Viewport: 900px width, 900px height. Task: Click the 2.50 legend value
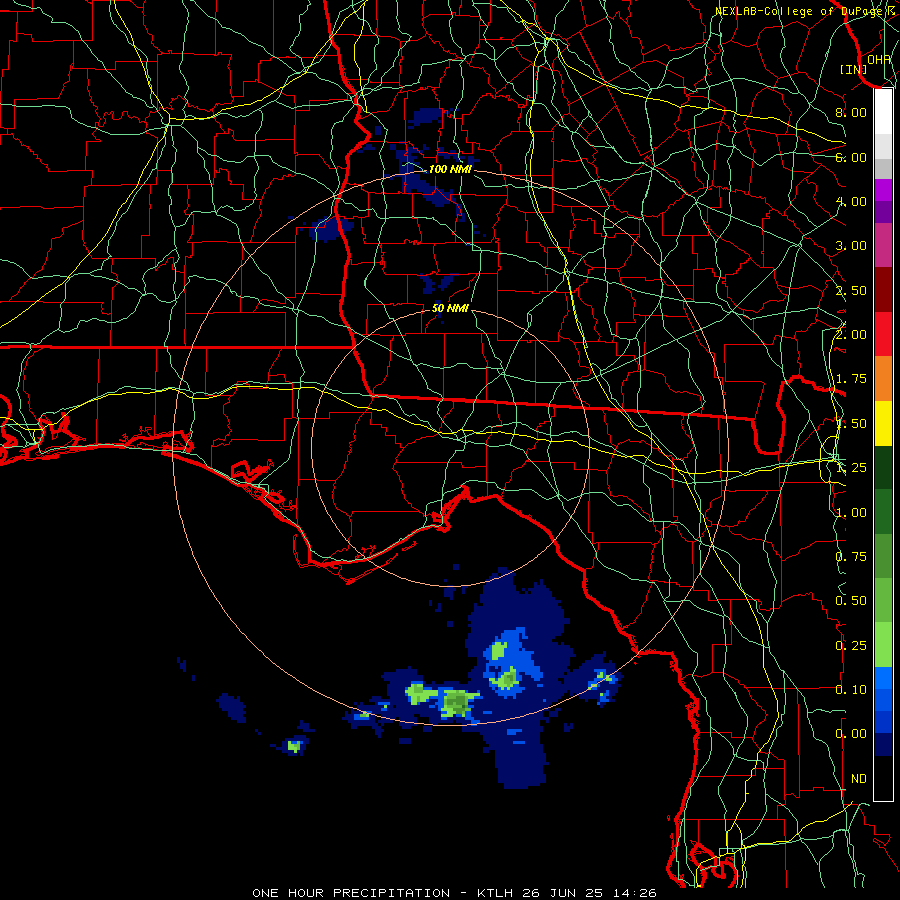tap(851, 290)
